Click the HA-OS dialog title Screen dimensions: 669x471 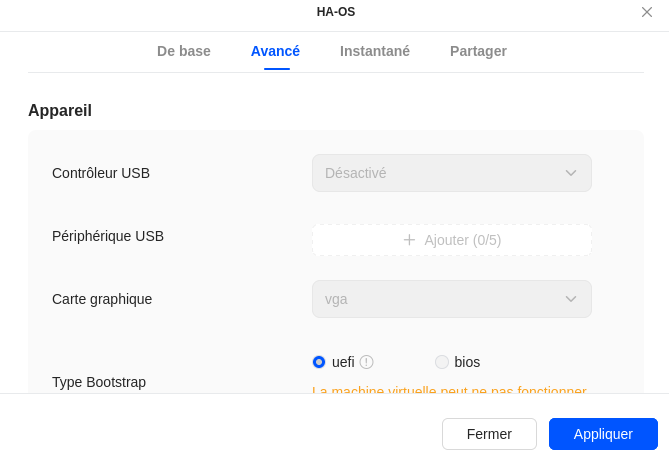coord(336,12)
